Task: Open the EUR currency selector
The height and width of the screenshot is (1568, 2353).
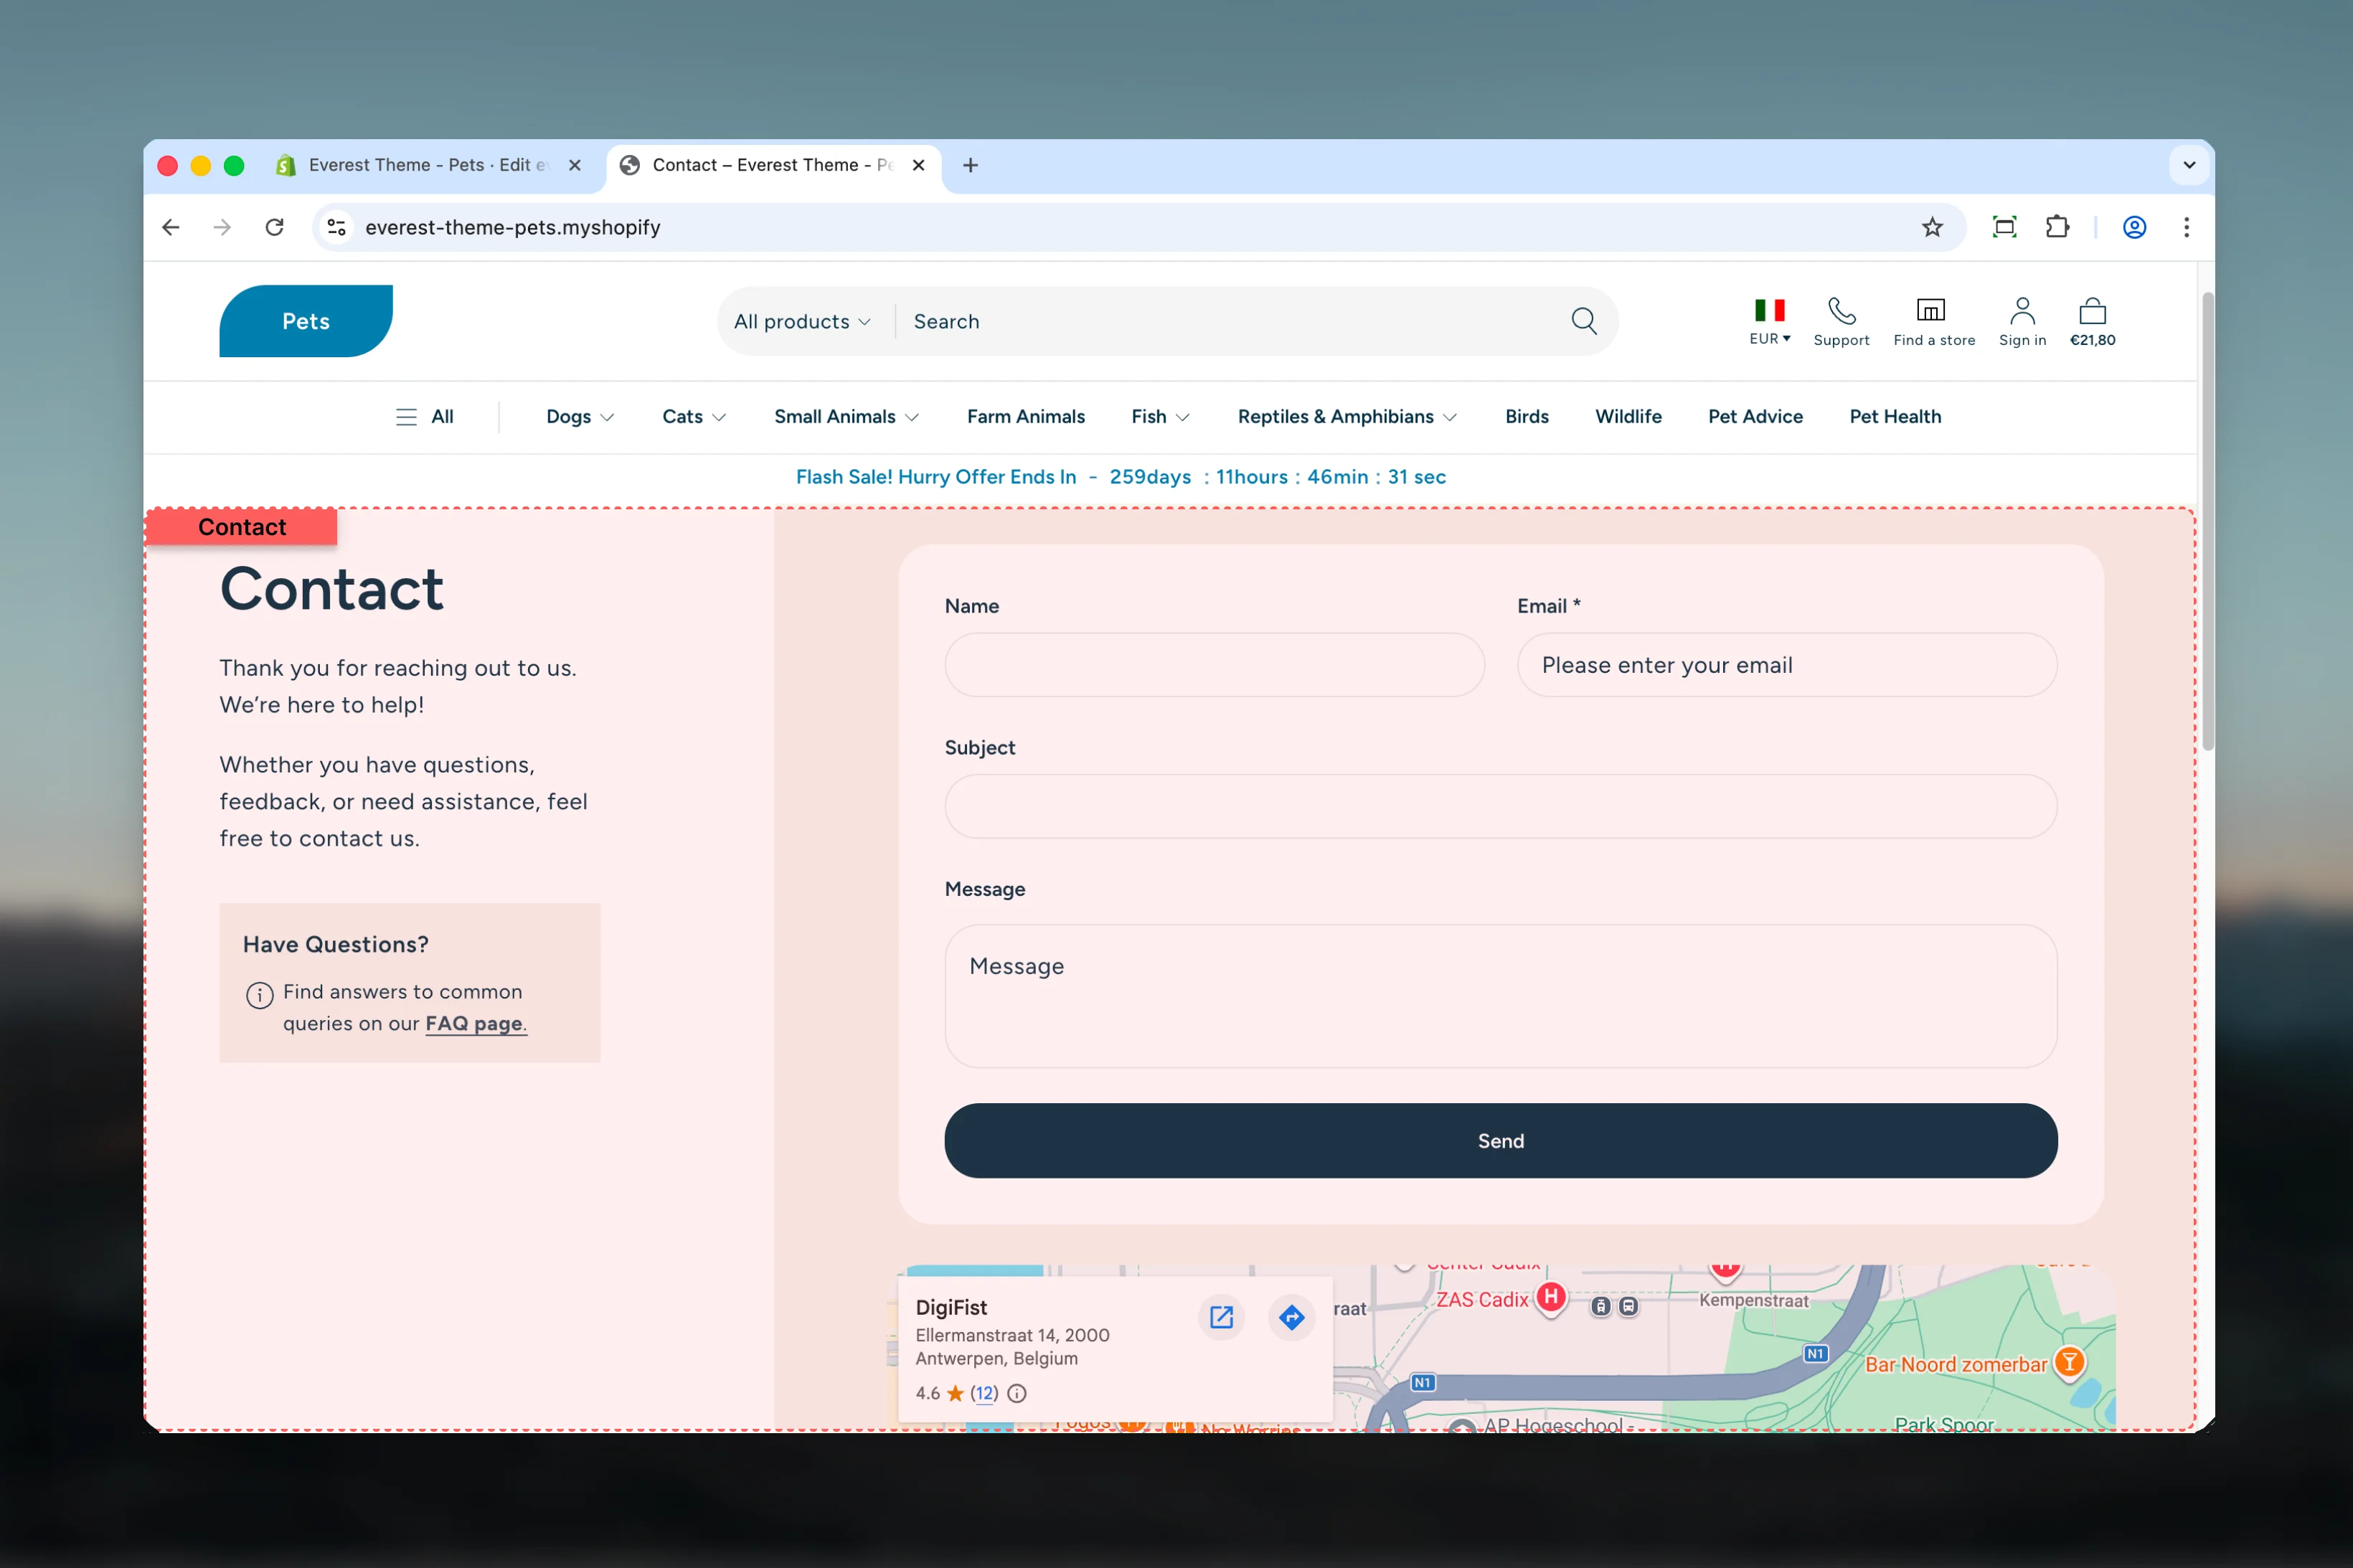Action: [1769, 321]
